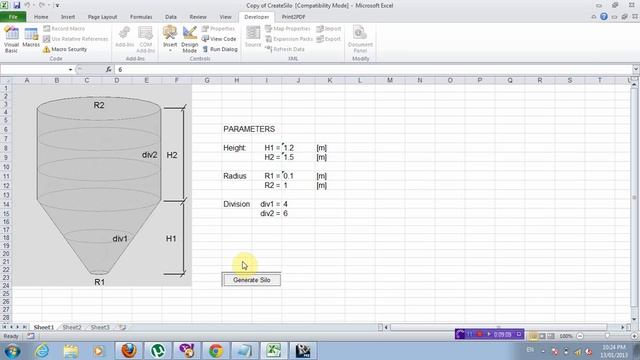
Task: Switch to the Home tab
Action: tap(41, 17)
